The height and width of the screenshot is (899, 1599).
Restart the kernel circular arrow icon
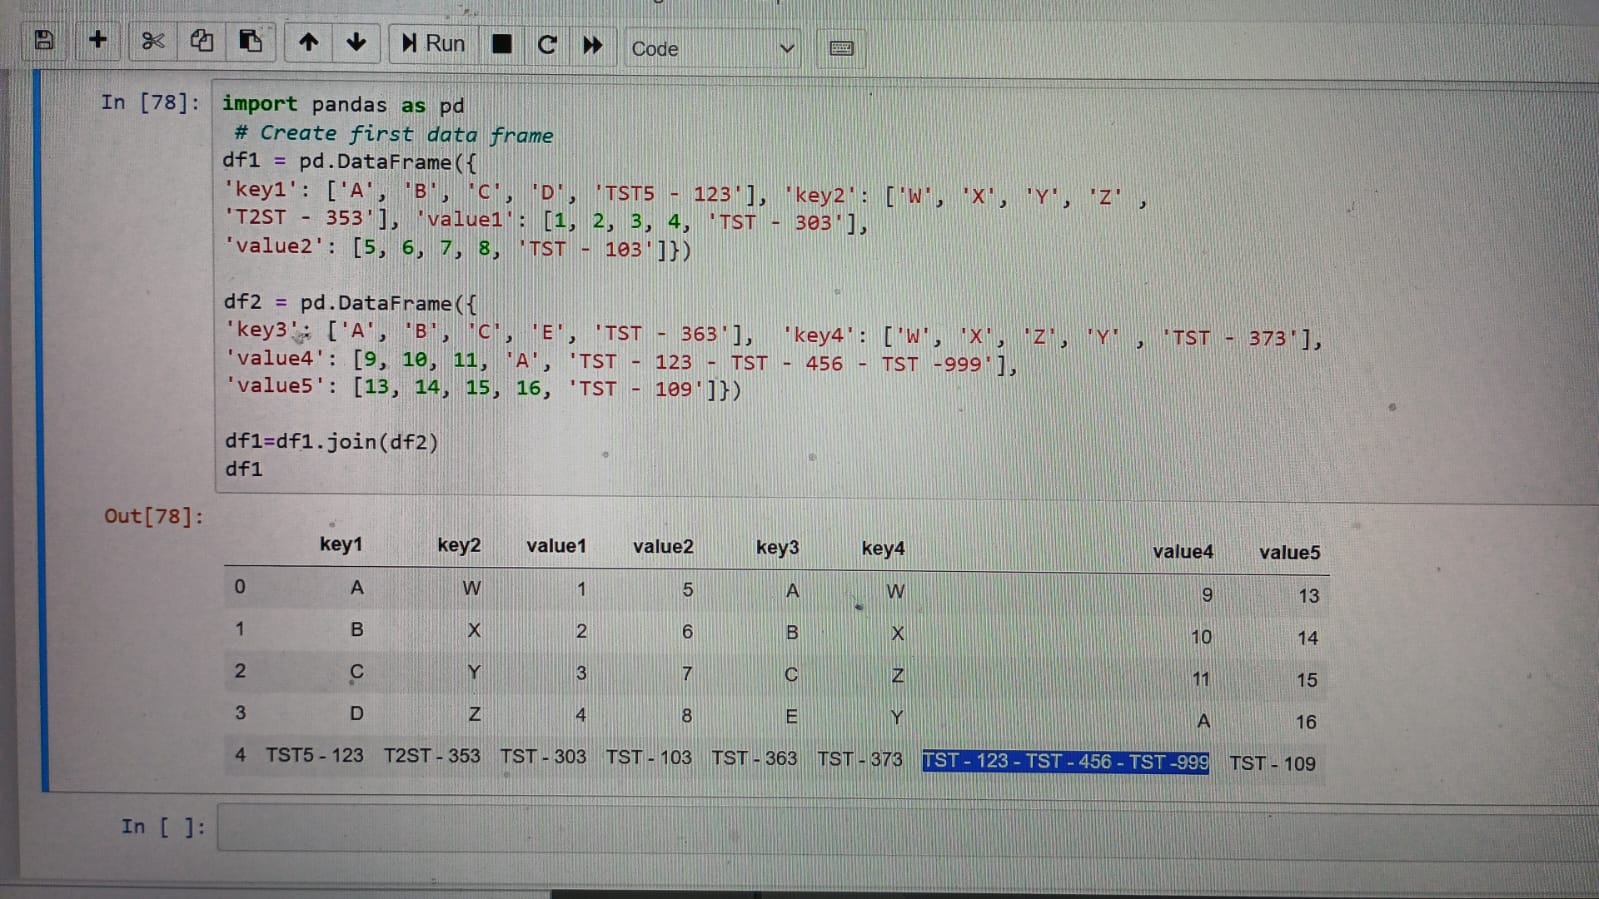(x=546, y=45)
